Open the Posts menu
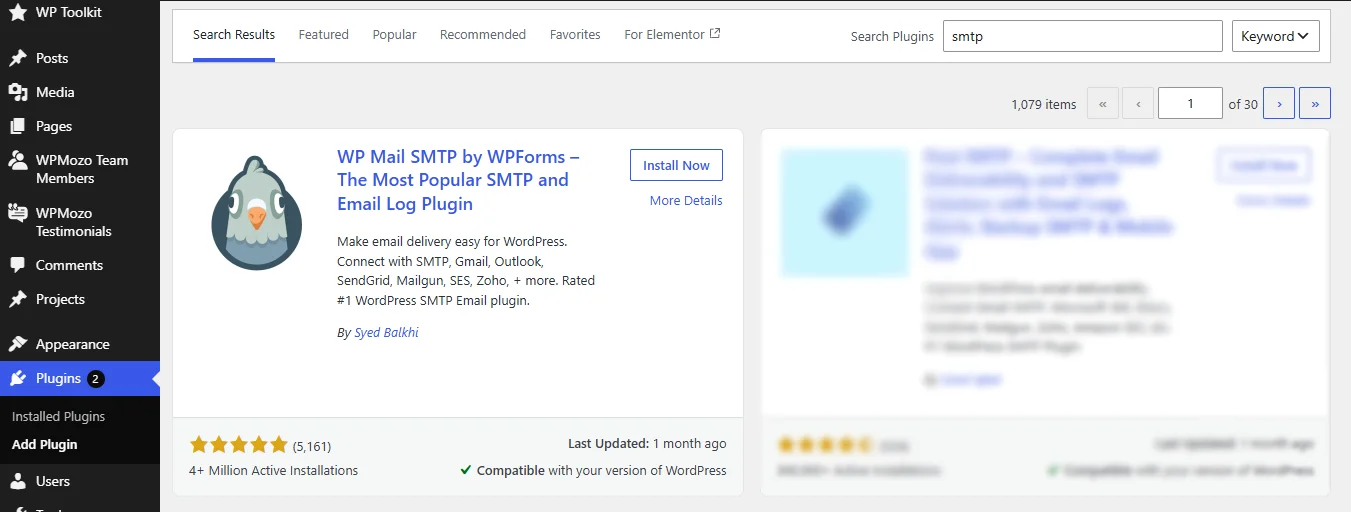The width and height of the screenshot is (1351, 512). pos(80,58)
